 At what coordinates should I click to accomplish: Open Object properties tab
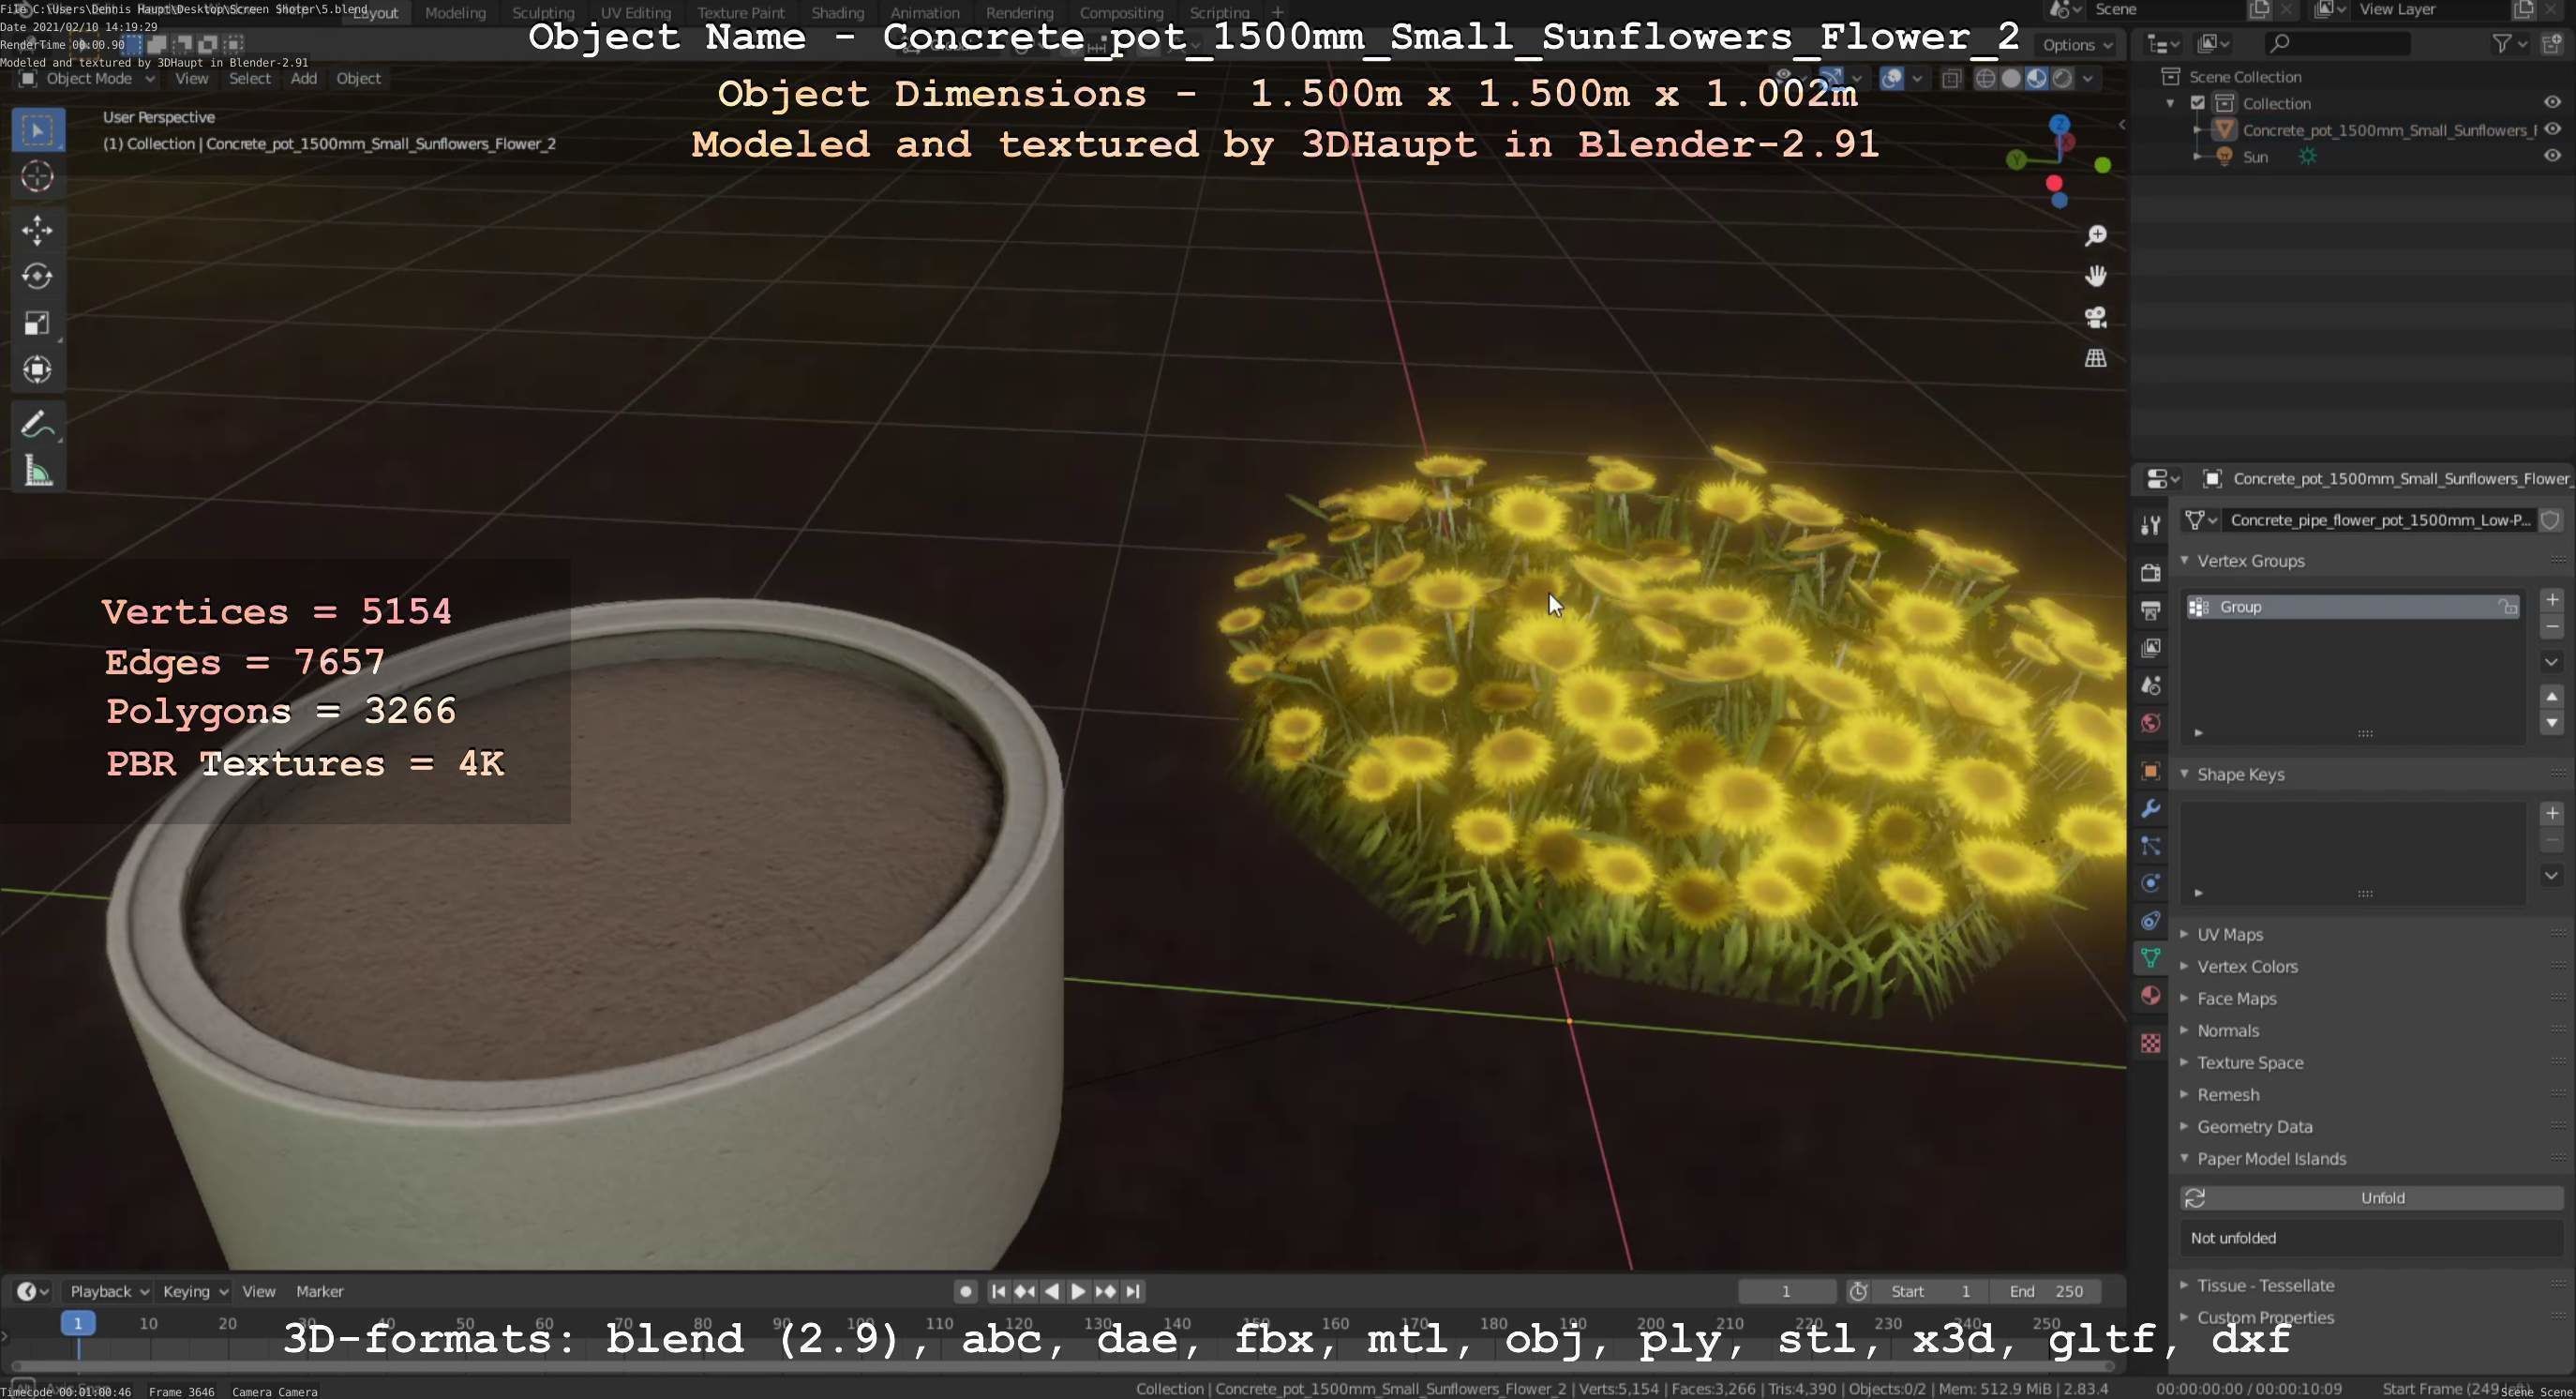(x=2150, y=771)
